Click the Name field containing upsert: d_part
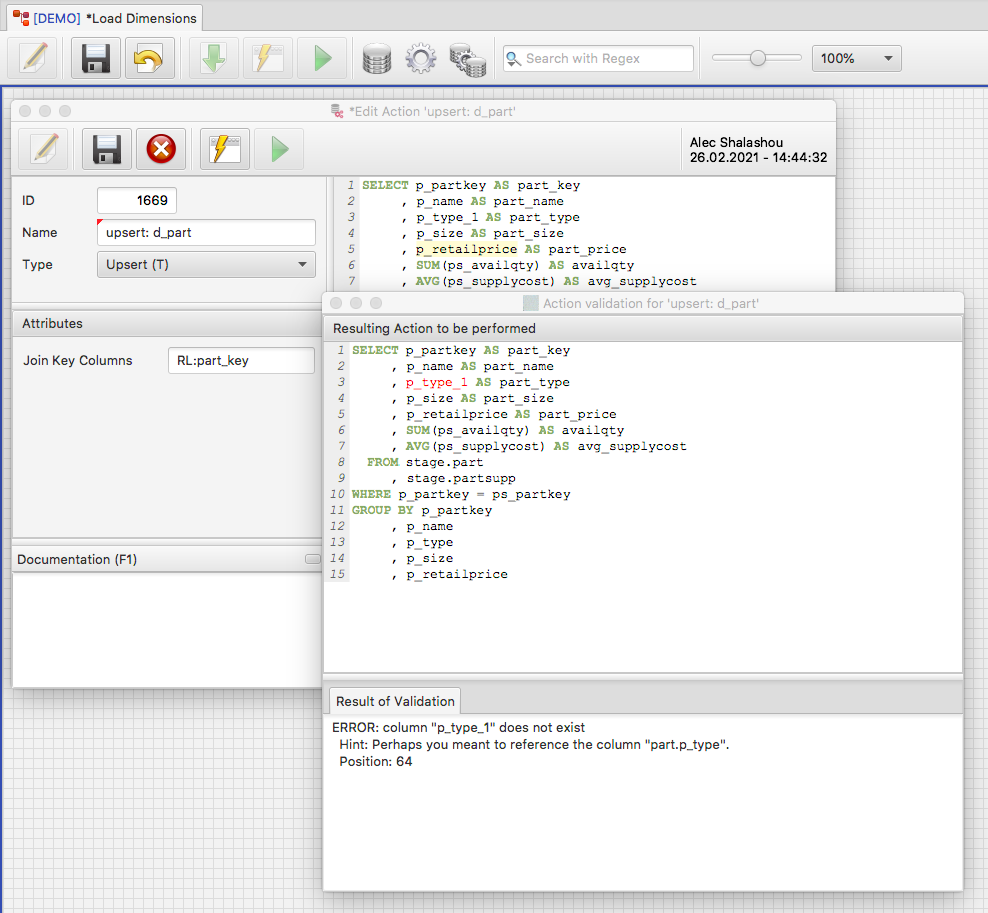The height and width of the screenshot is (913, 988). tap(206, 233)
